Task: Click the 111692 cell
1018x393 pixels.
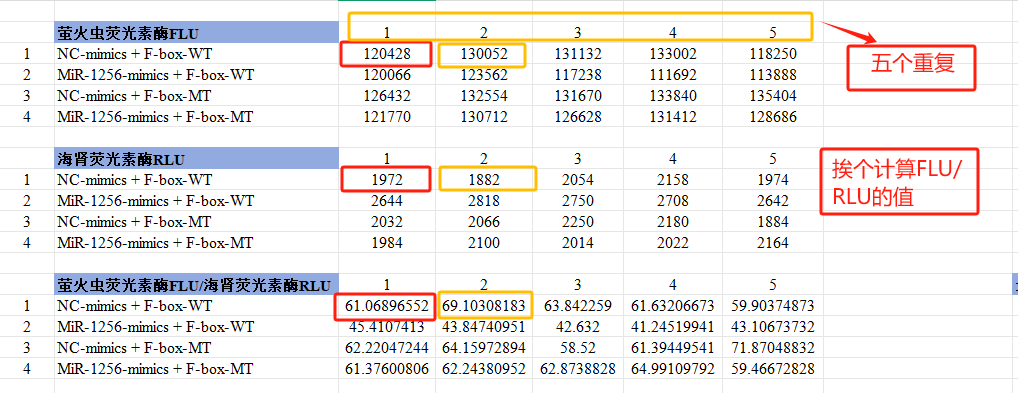Action: [673, 75]
